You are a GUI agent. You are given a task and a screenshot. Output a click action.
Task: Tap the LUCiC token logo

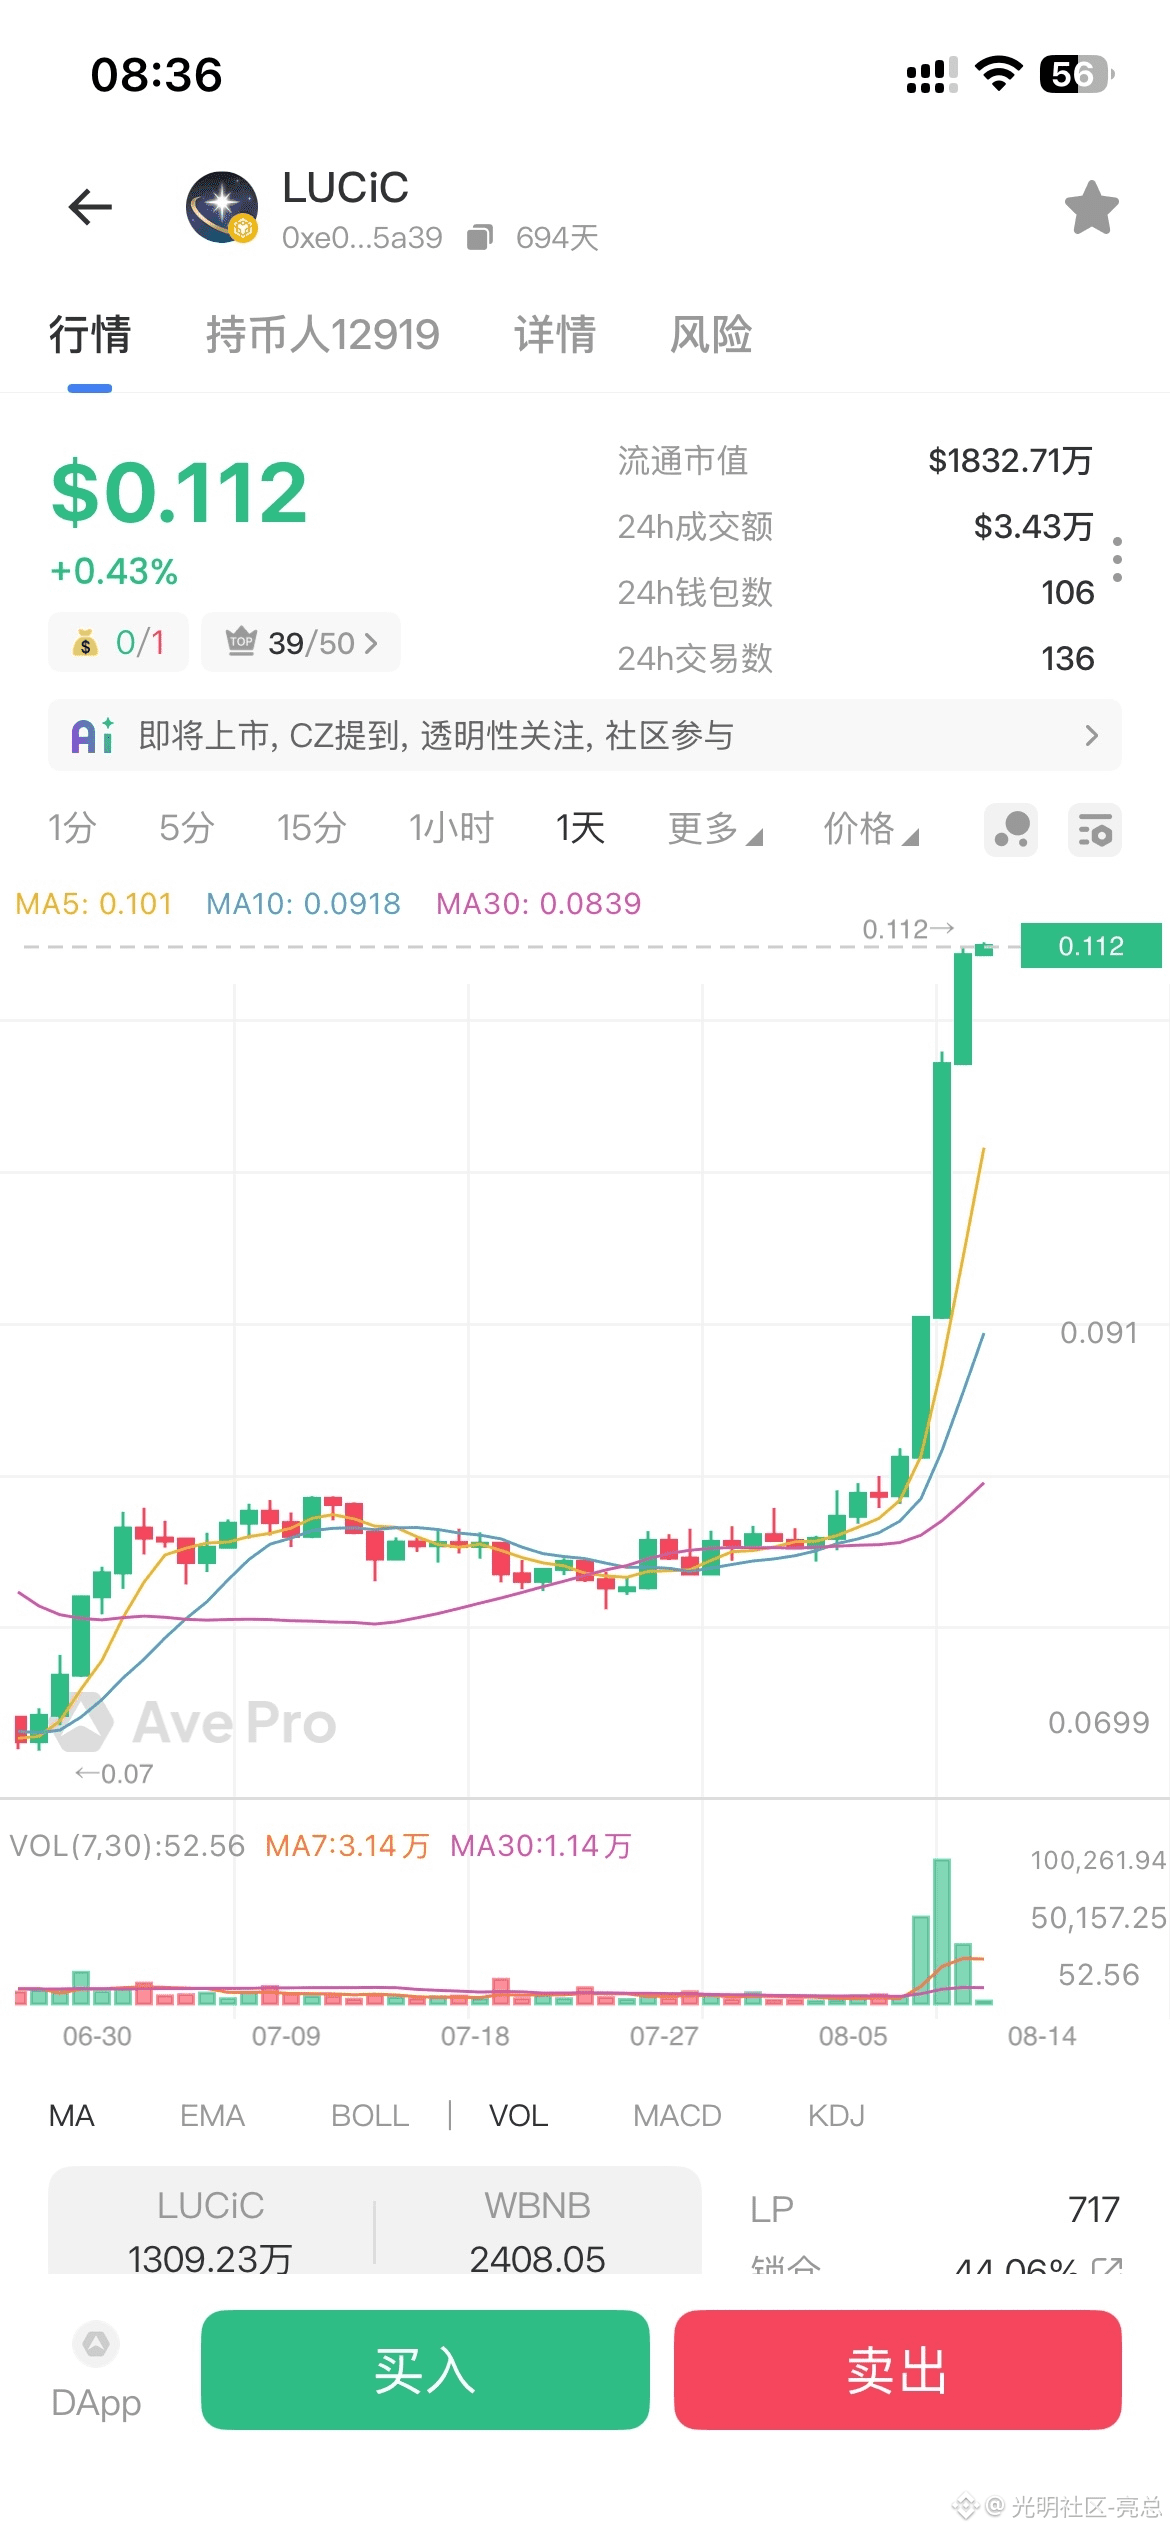coord(222,207)
